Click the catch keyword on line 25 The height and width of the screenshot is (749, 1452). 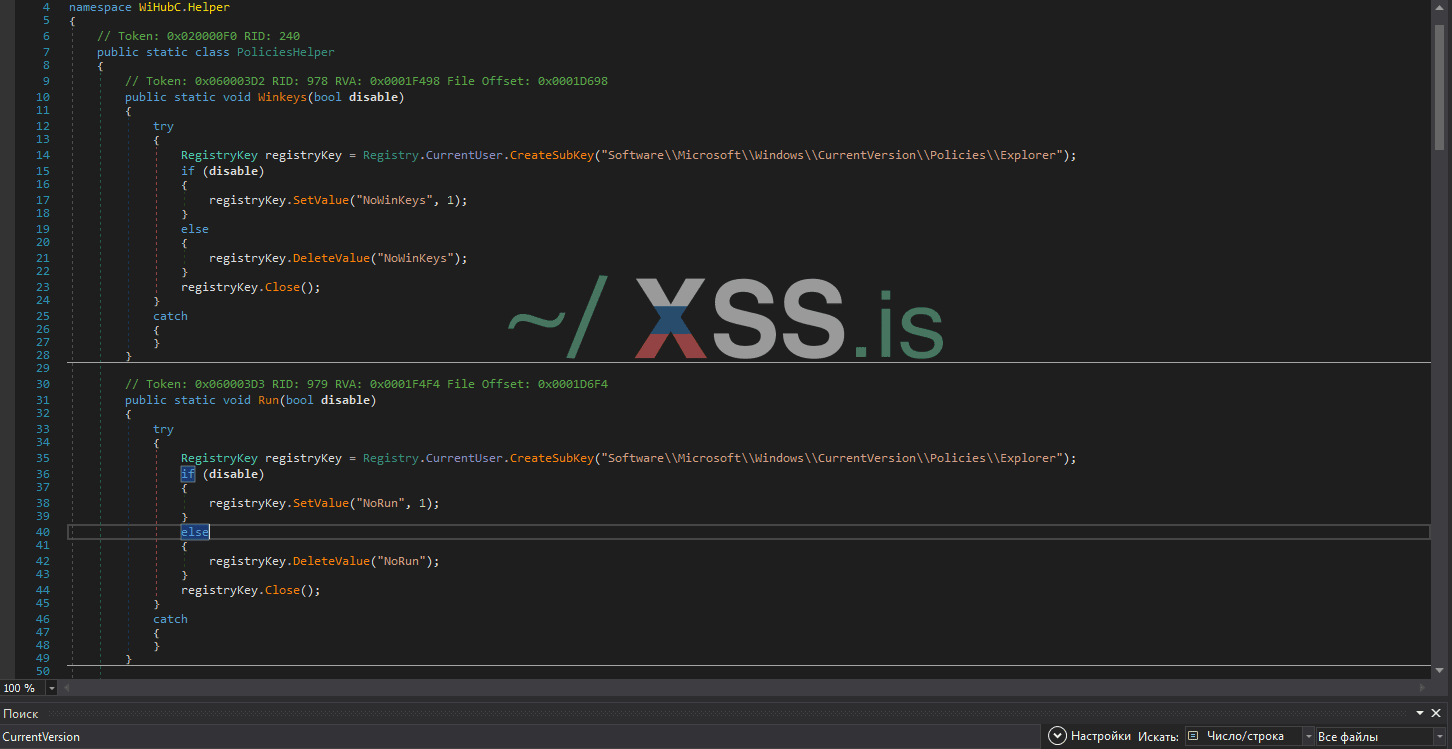click(x=170, y=316)
